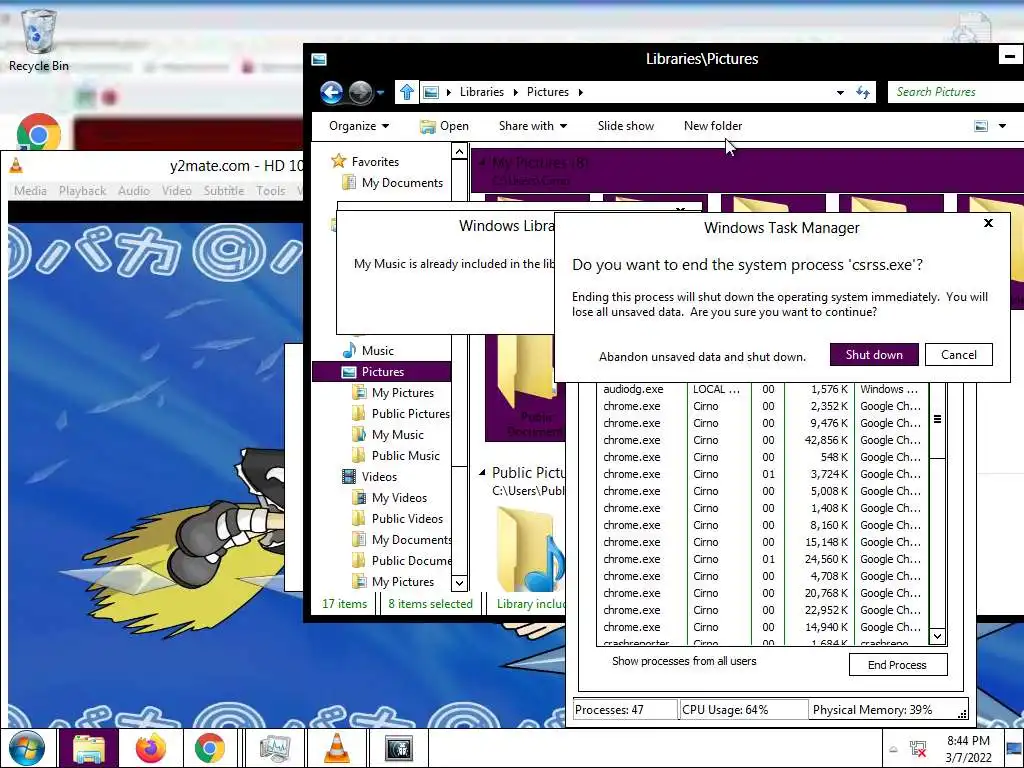Select the audiodg.exe process row
The image size is (1024, 768).
762,389
